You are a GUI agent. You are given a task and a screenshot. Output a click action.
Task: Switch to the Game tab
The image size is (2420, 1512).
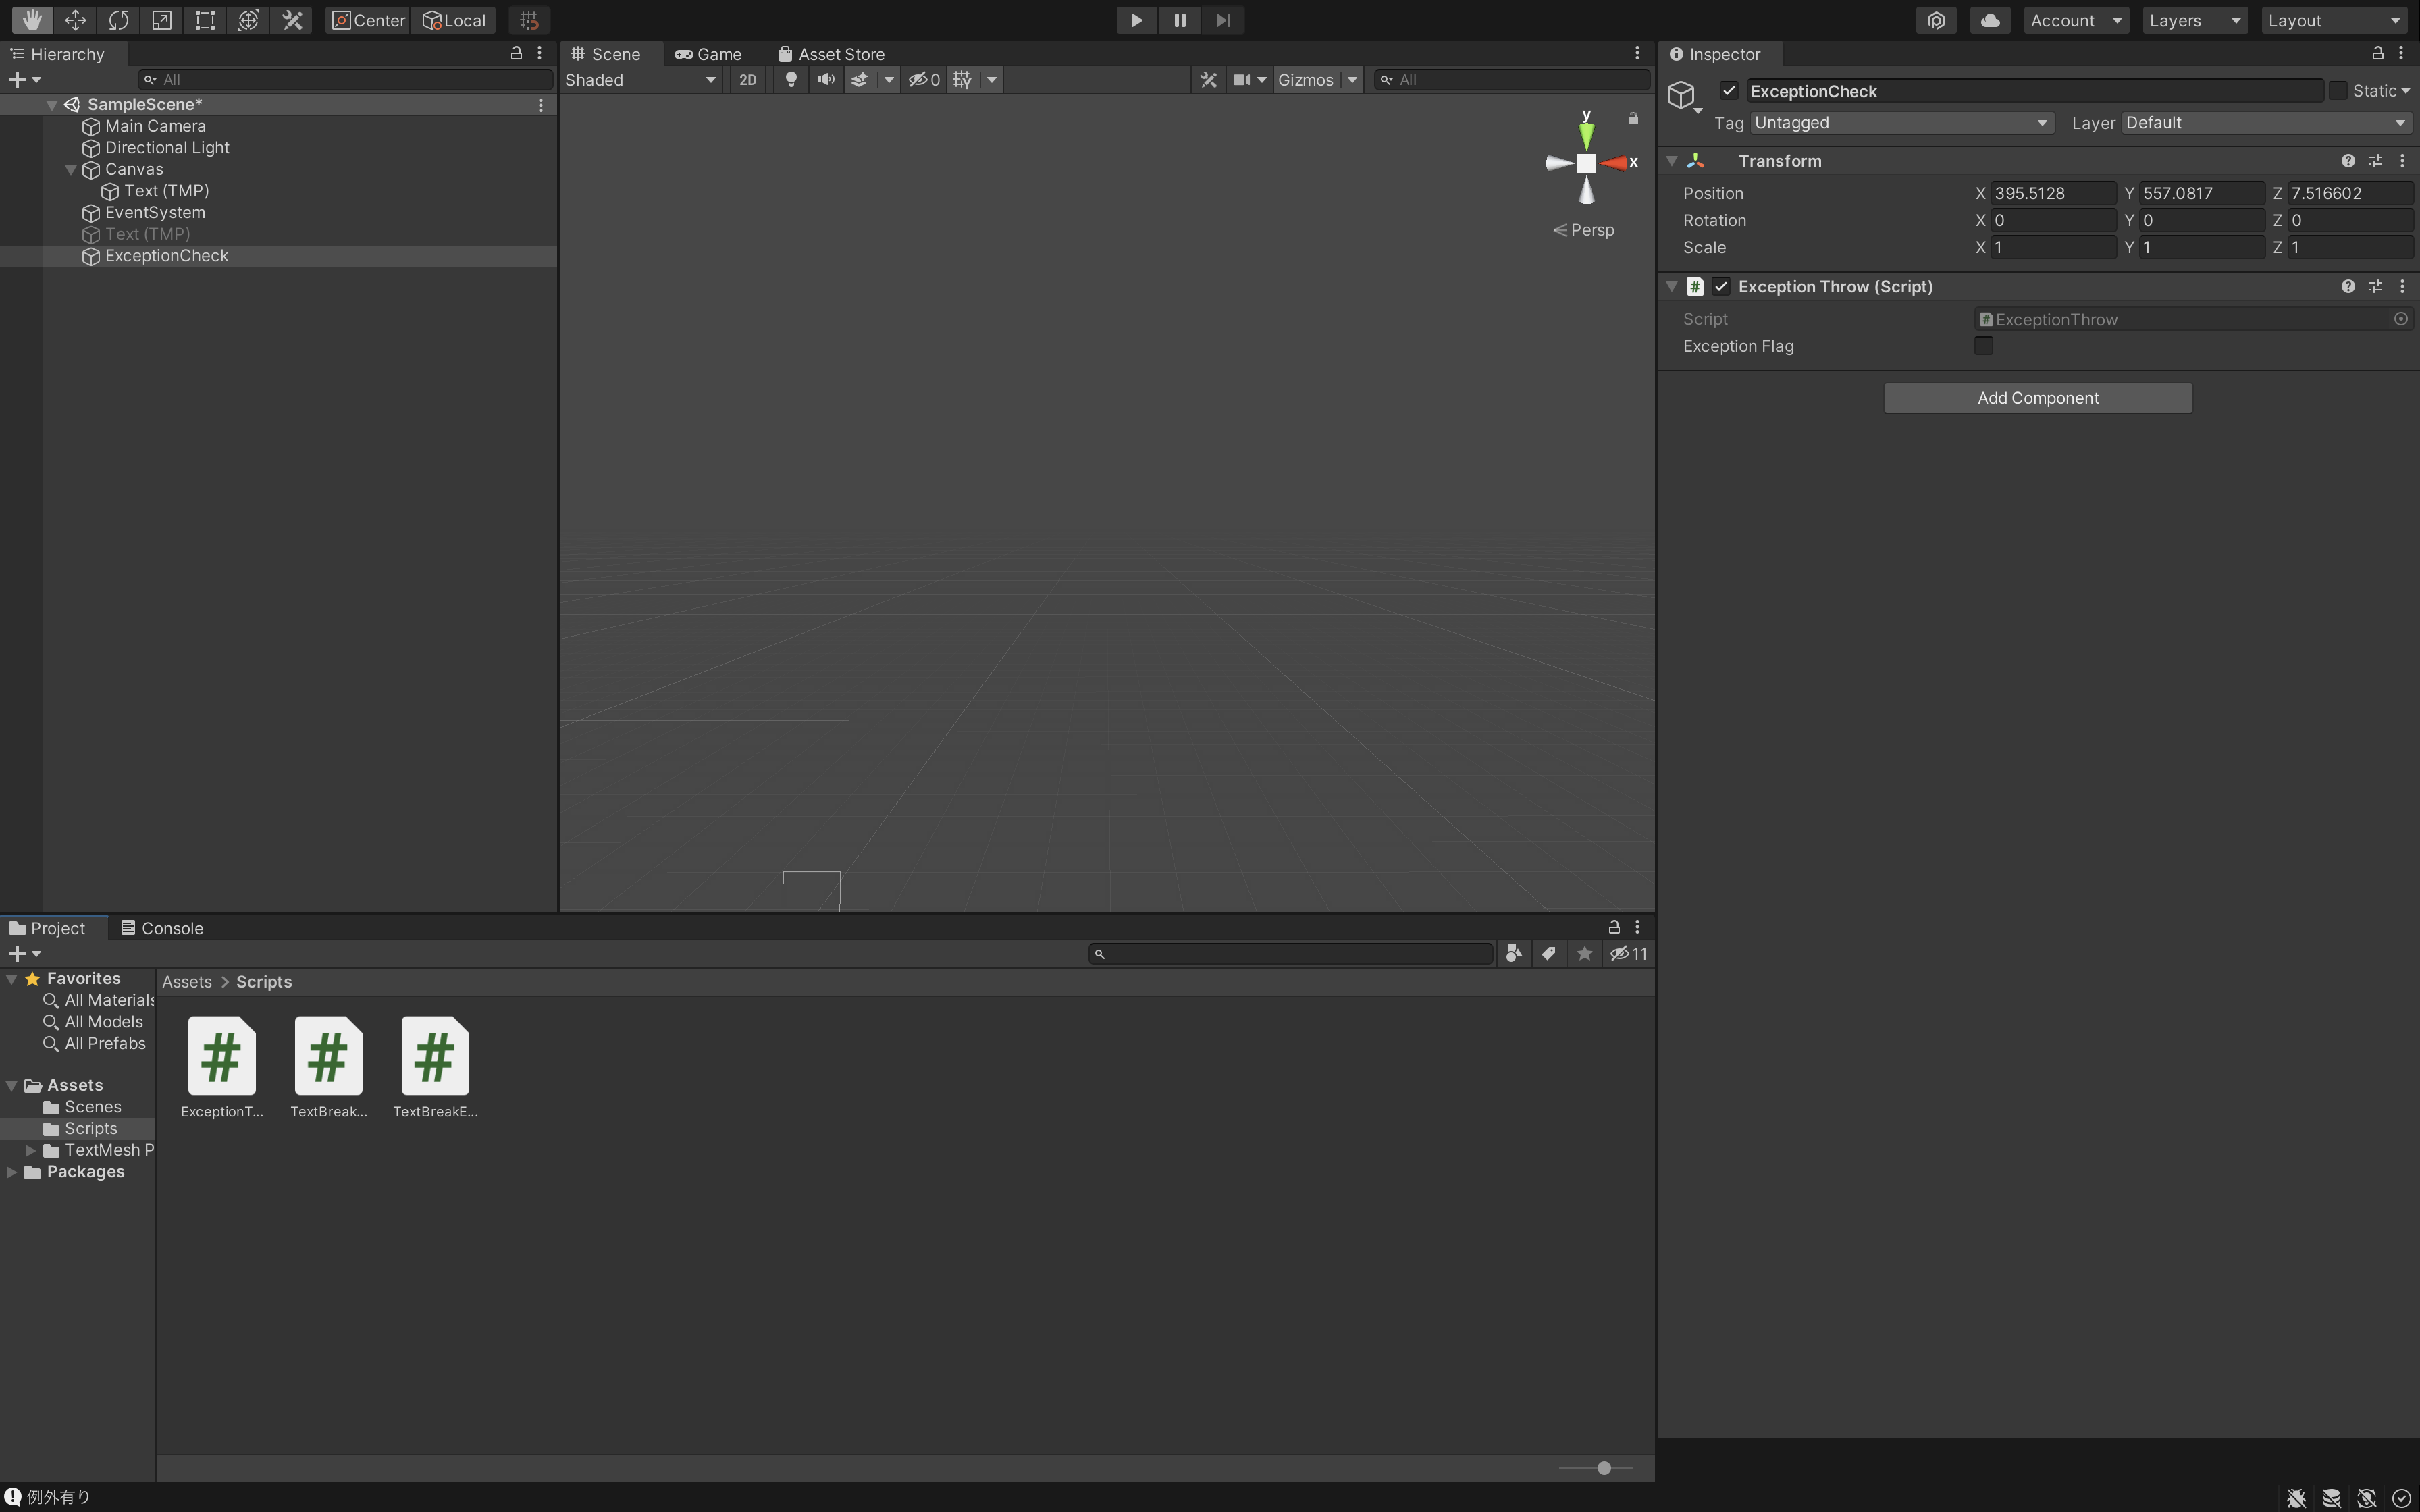coord(708,54)
